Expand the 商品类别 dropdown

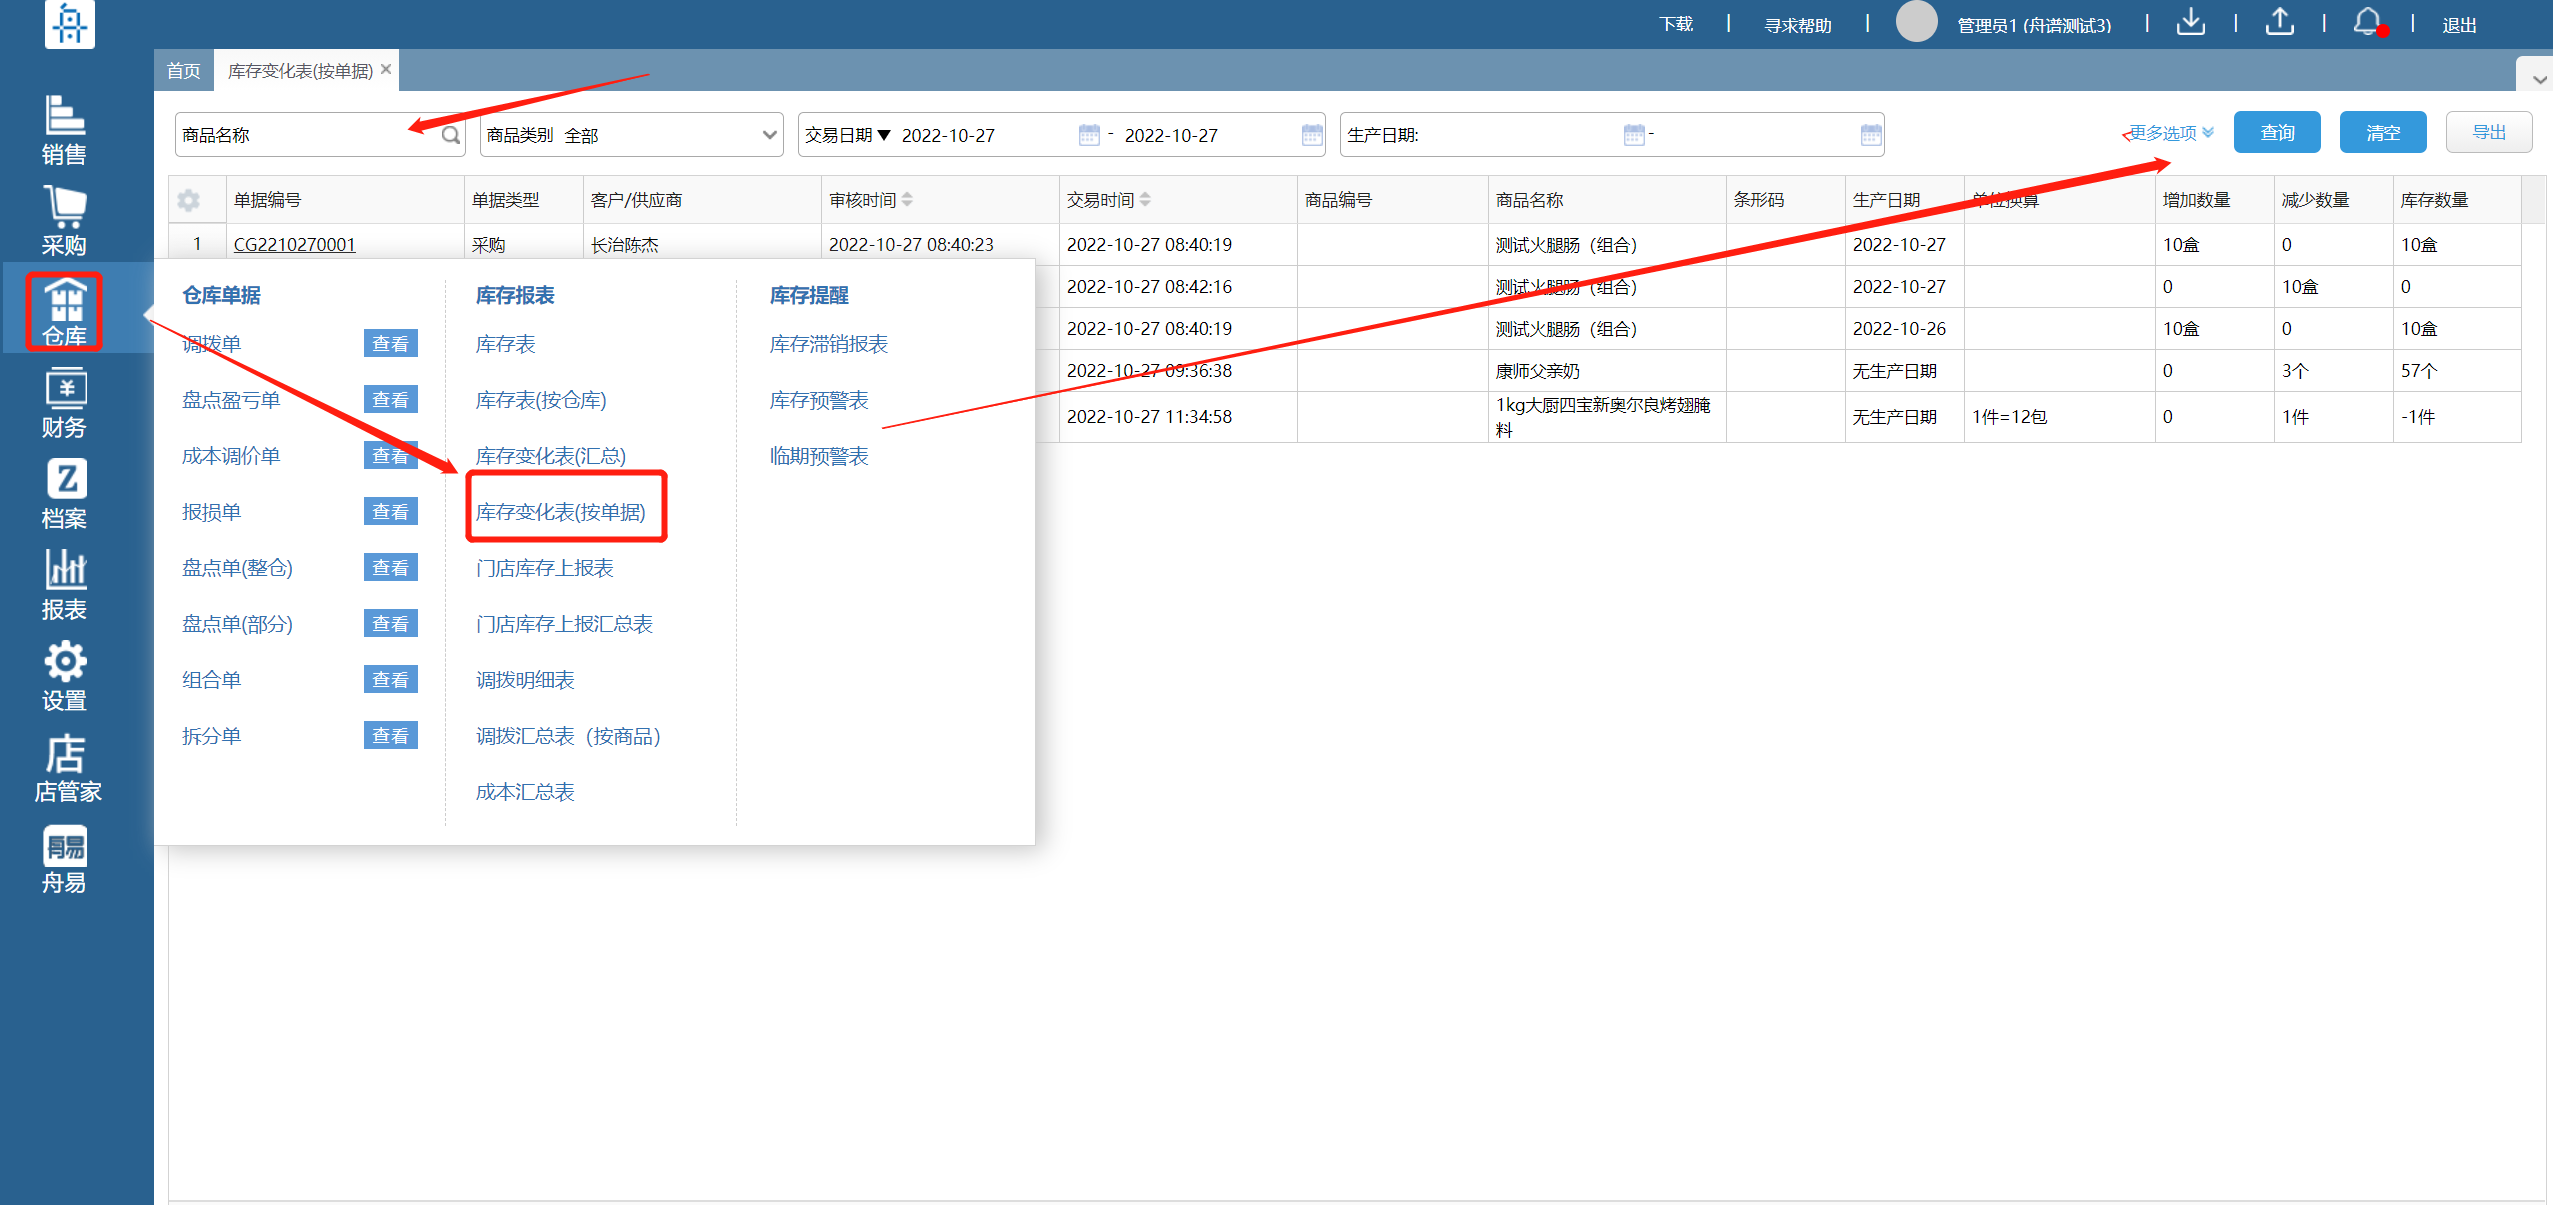[x=769, y=135]
